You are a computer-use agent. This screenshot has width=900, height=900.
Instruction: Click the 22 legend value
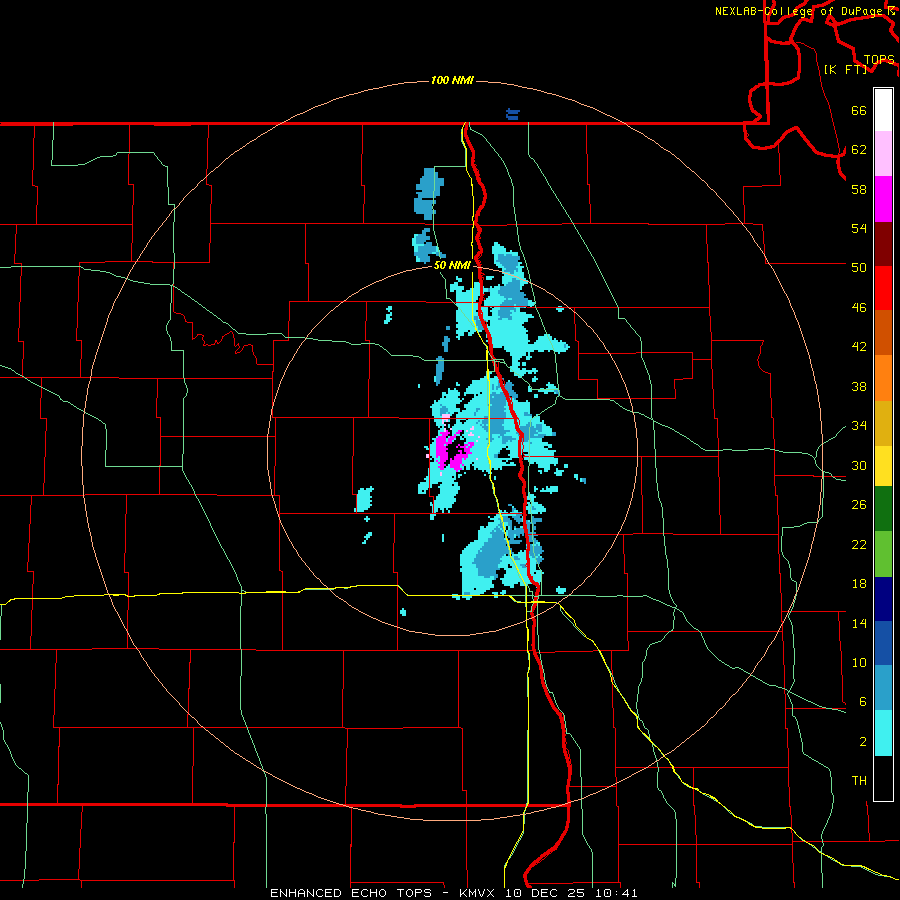click(x=859, y=544)
